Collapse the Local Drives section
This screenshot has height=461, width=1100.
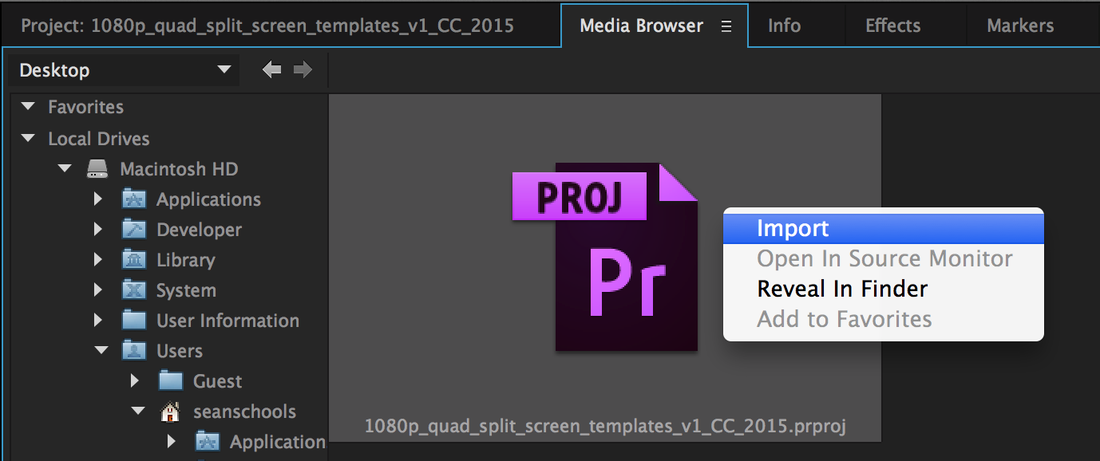28,138
